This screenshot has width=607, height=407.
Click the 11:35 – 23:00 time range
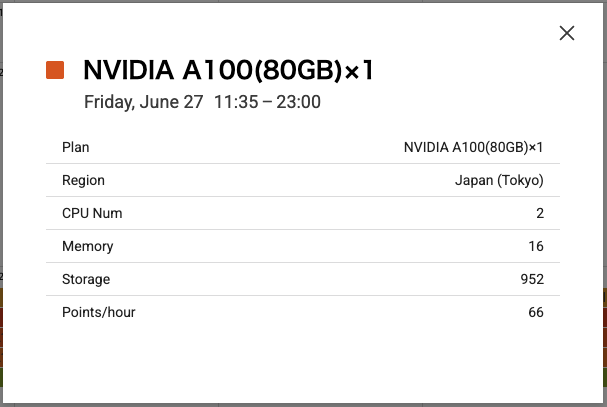pyautogui.click(x=267, y=102)
